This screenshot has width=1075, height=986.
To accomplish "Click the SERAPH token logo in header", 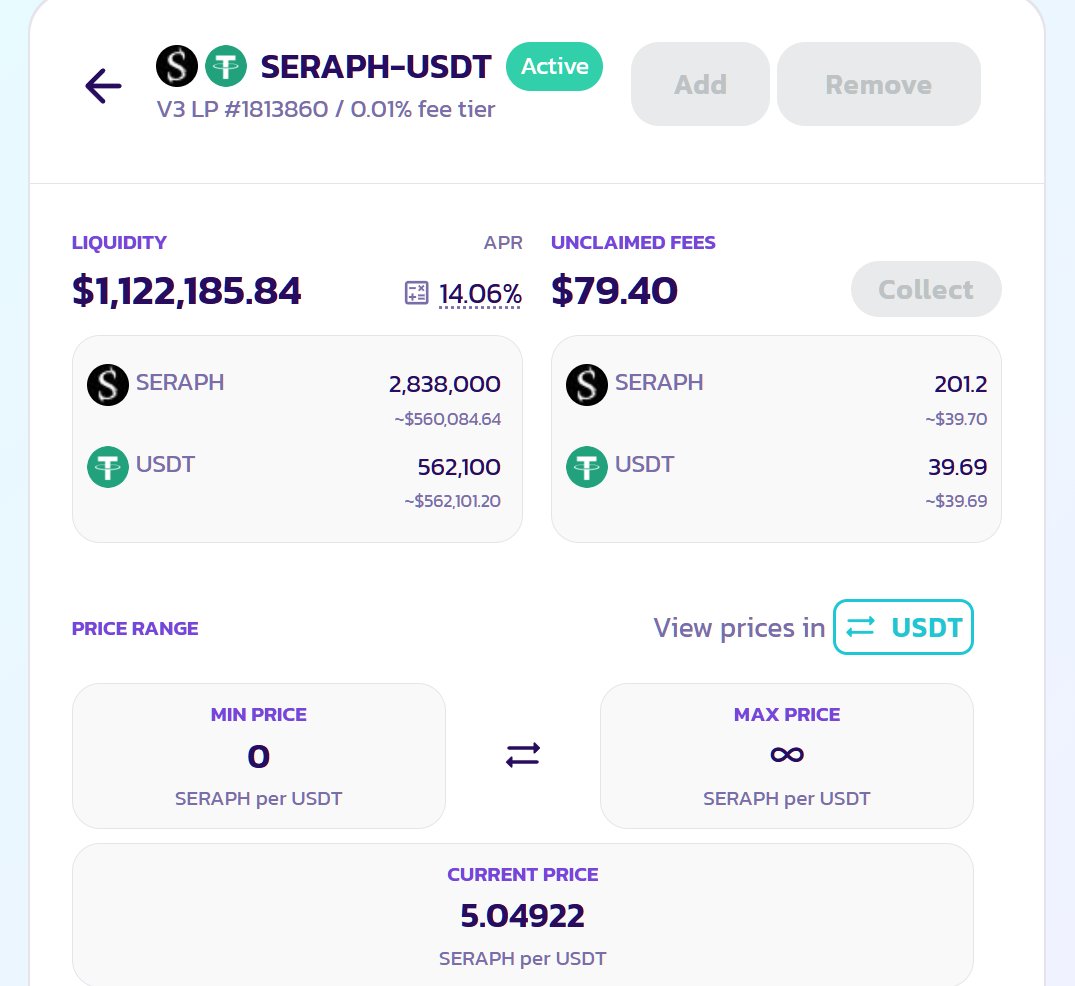I will click(177, 66).
